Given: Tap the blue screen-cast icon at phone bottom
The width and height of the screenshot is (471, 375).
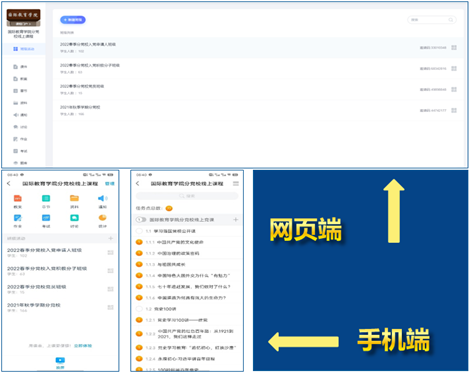Looking at the screenshot, I should [60, 362].
